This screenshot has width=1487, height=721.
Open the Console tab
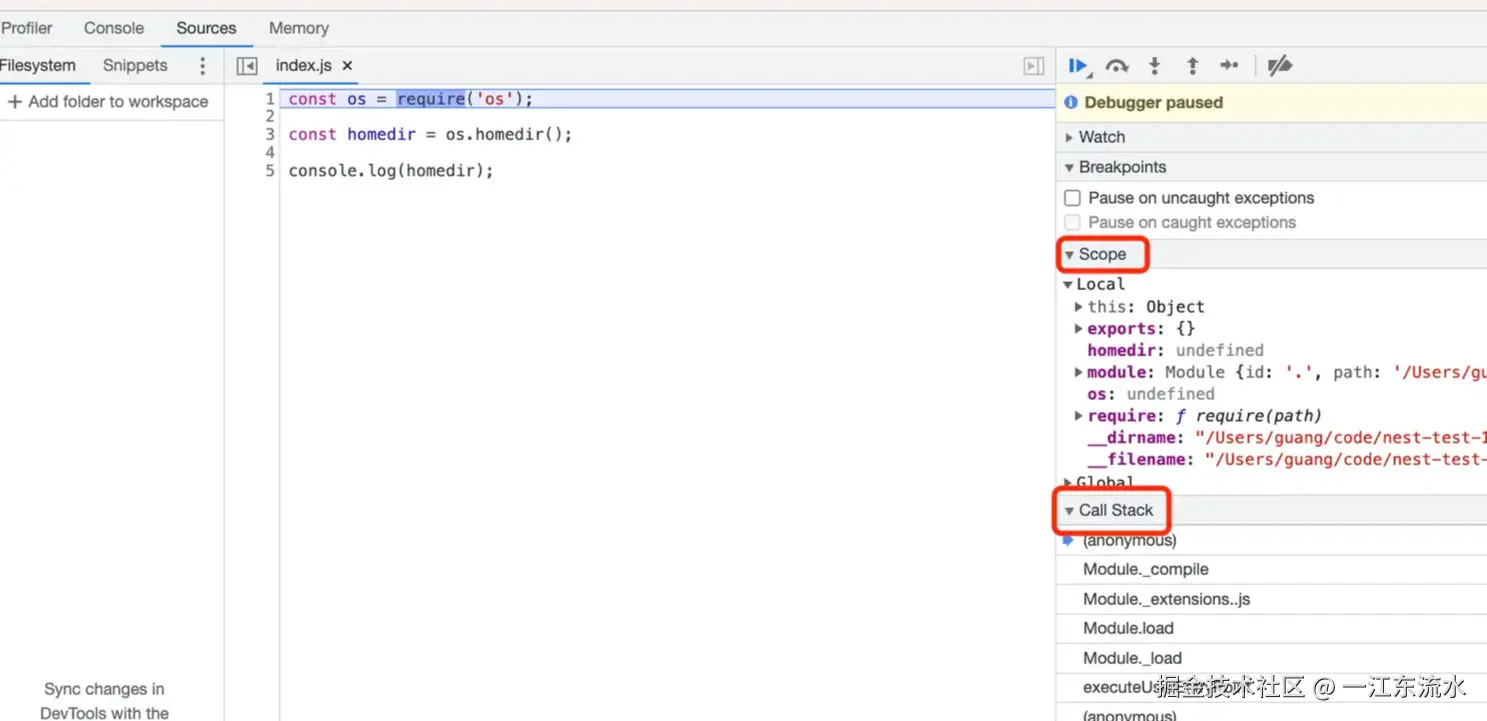[x=114, y=28]
